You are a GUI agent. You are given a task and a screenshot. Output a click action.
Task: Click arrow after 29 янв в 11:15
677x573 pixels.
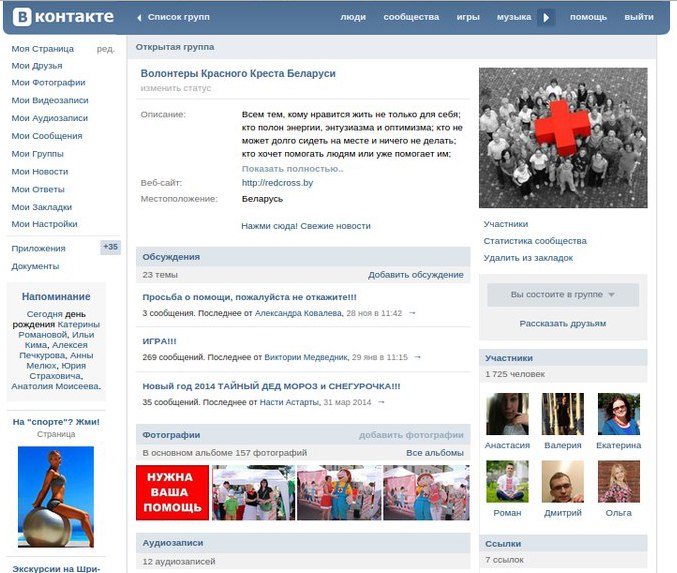(418, 357)
